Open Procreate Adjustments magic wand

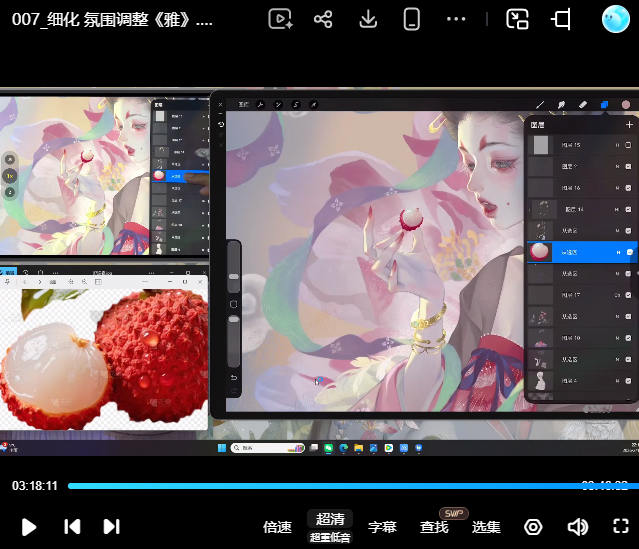click(278, 105)
